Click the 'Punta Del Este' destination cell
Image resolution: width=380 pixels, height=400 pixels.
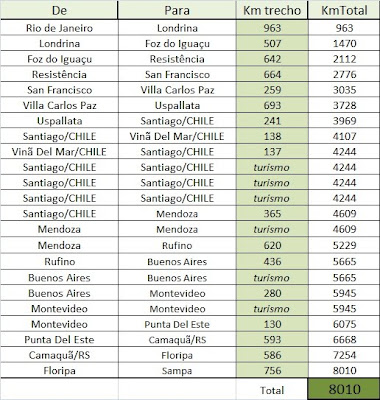(177, 324)
